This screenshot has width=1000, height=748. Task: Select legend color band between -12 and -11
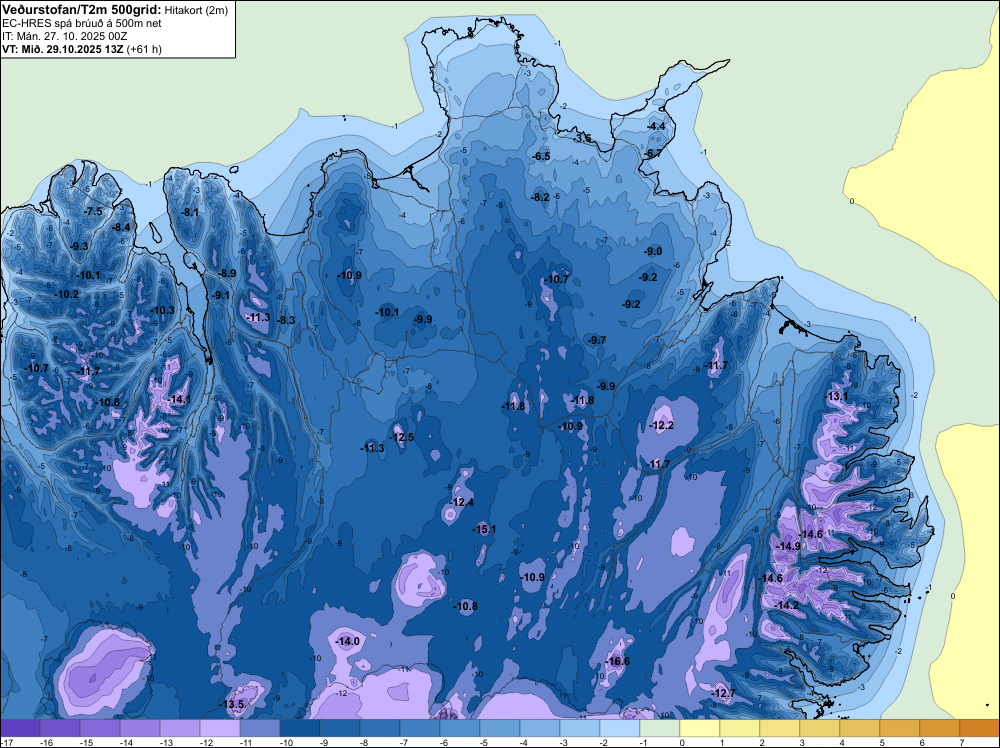point(220,728)
